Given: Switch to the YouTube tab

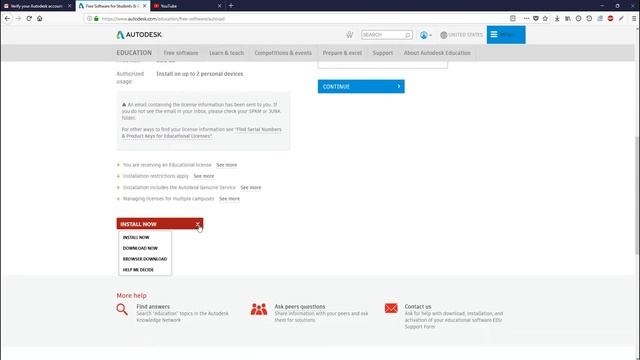Looking at the screenshot, I should tap(186, 6).
